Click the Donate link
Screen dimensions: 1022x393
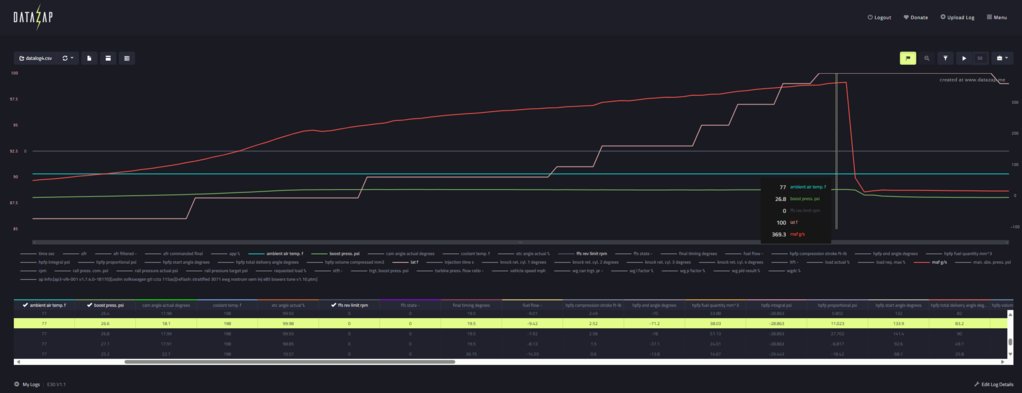click(915, 18)
